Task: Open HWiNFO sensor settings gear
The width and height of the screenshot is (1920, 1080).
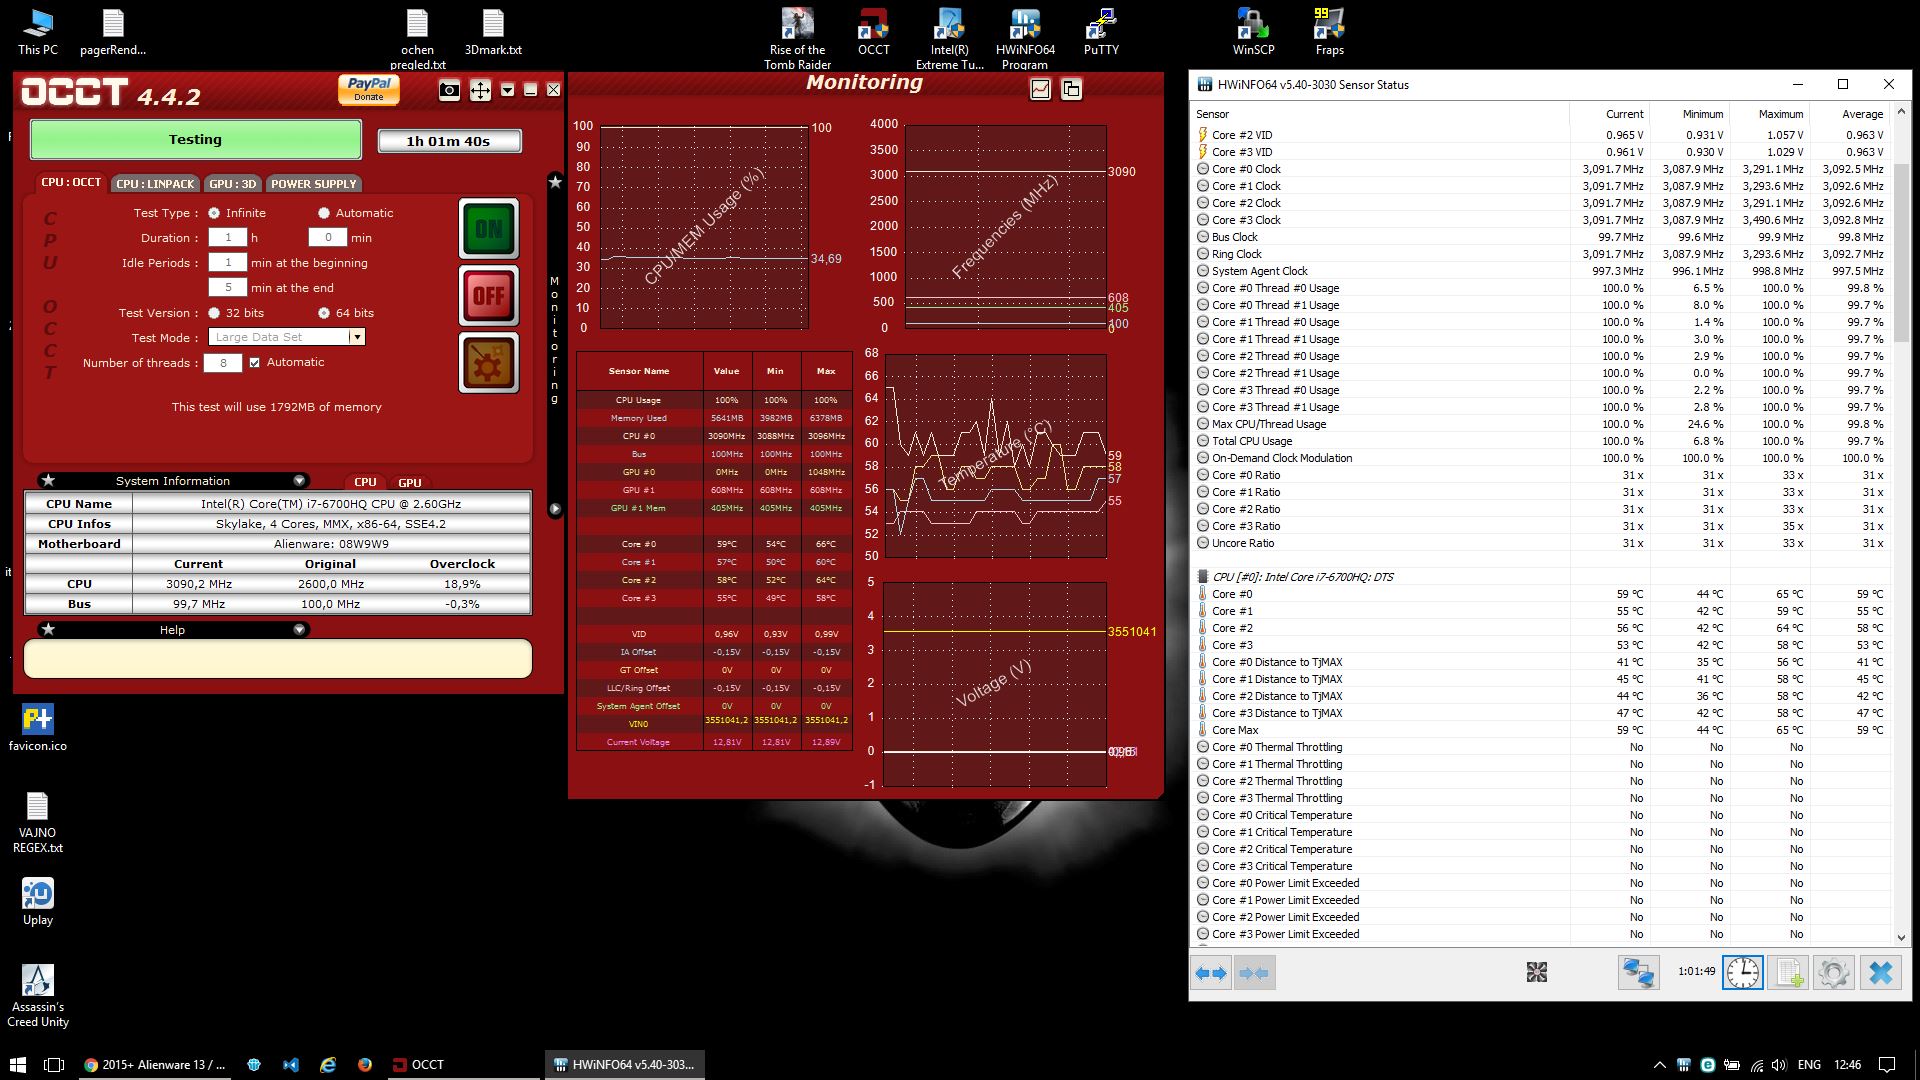Action: click(1834, 973)
